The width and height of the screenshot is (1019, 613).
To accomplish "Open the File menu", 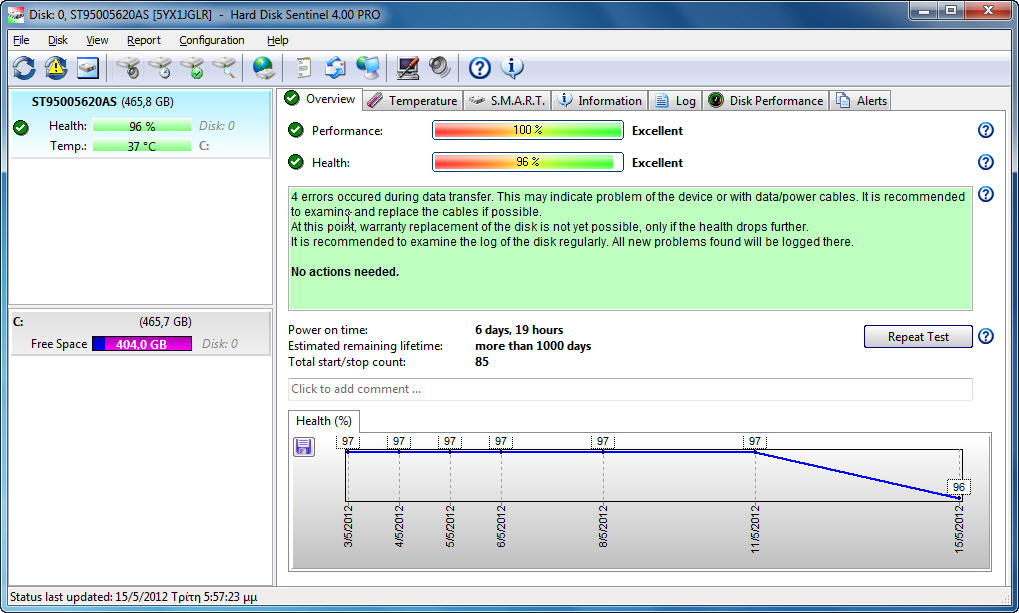I will pos(21,40).
